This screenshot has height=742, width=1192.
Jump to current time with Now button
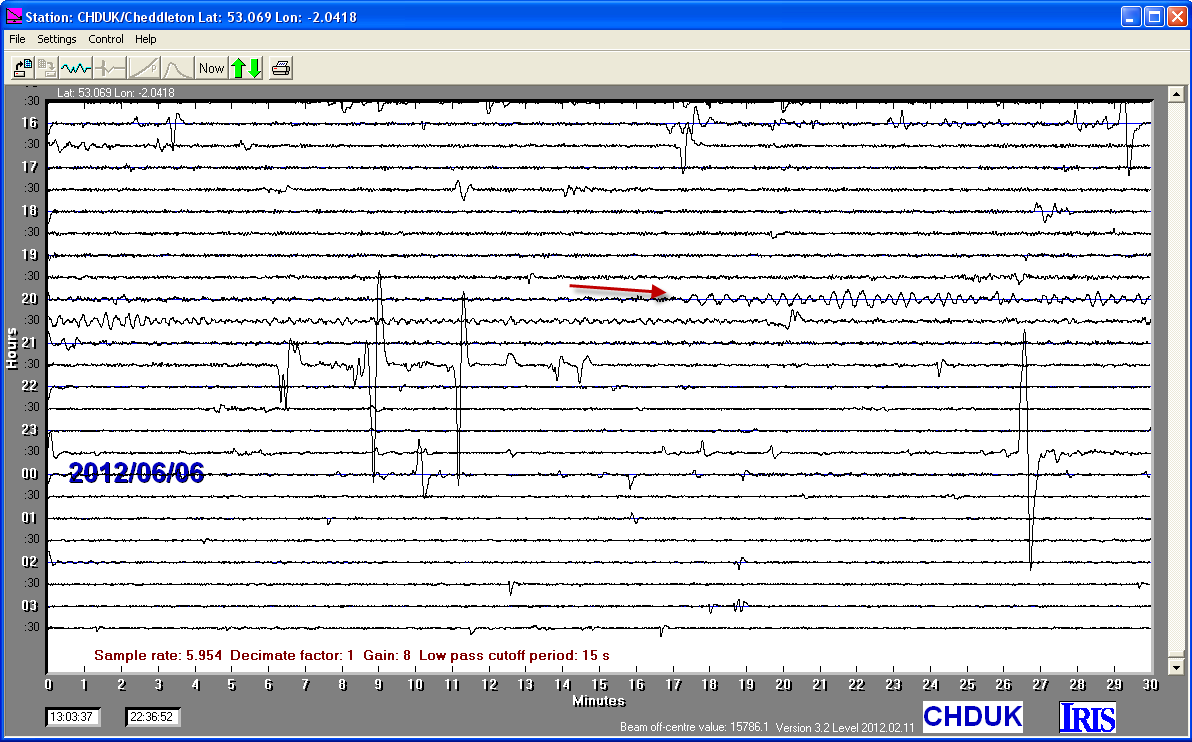coord(211,68)
